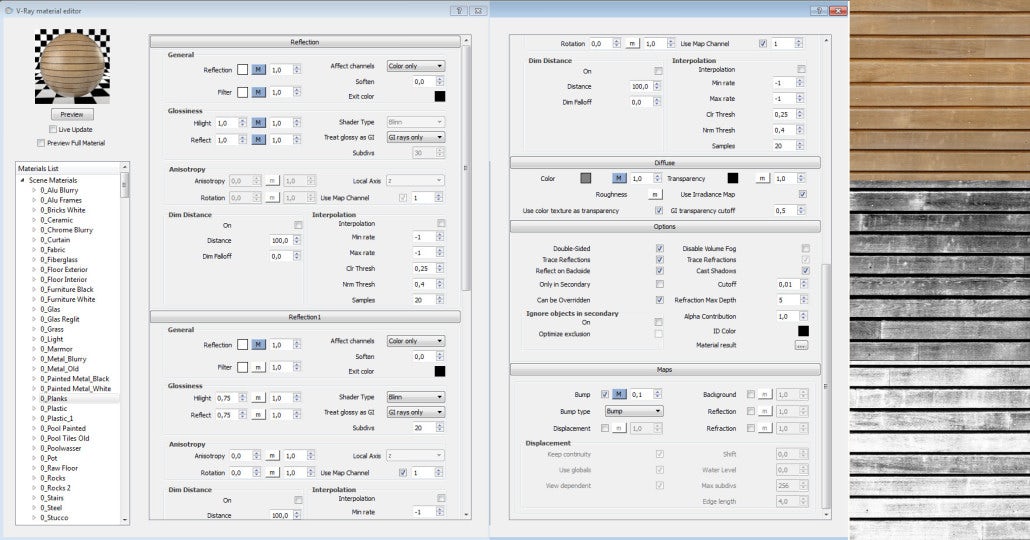The image size is (1030, 540).
Task: Uncheck the Double-Sided option
Action: [x=659, y=248]
